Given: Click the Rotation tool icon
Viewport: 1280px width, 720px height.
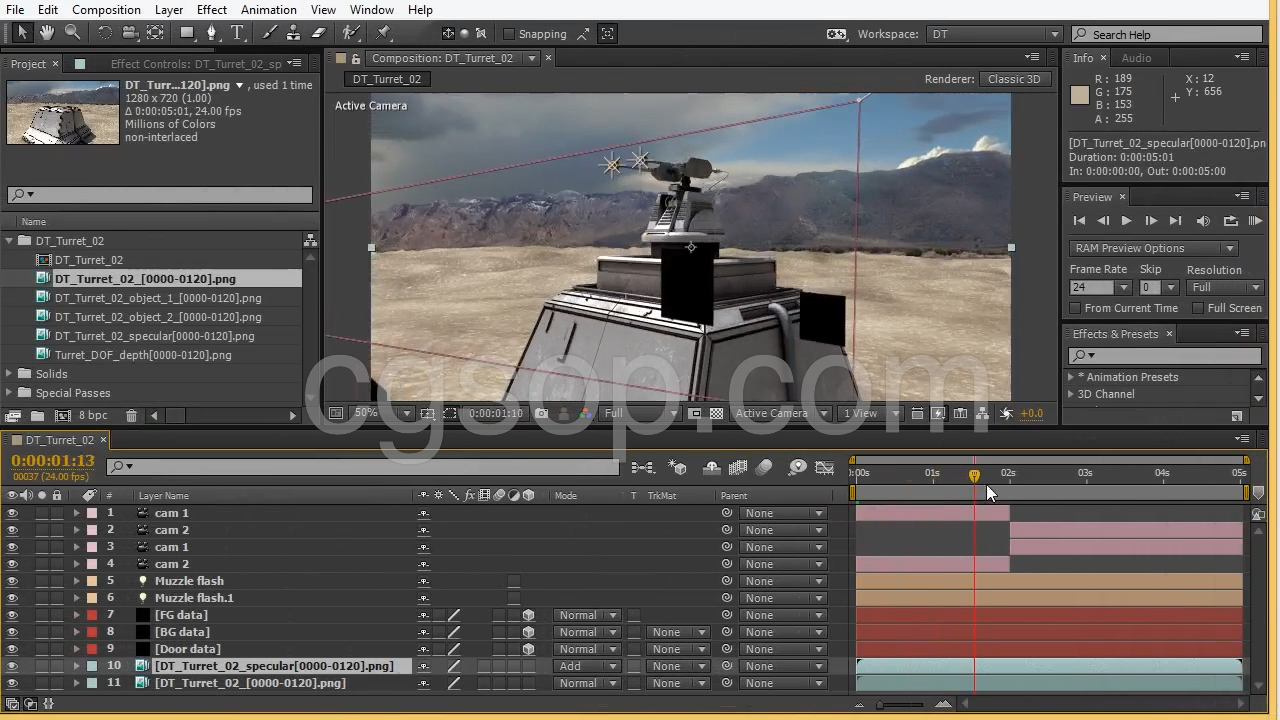Looking at the screenshot, I should pyautogui.click(x=104, y=33).
